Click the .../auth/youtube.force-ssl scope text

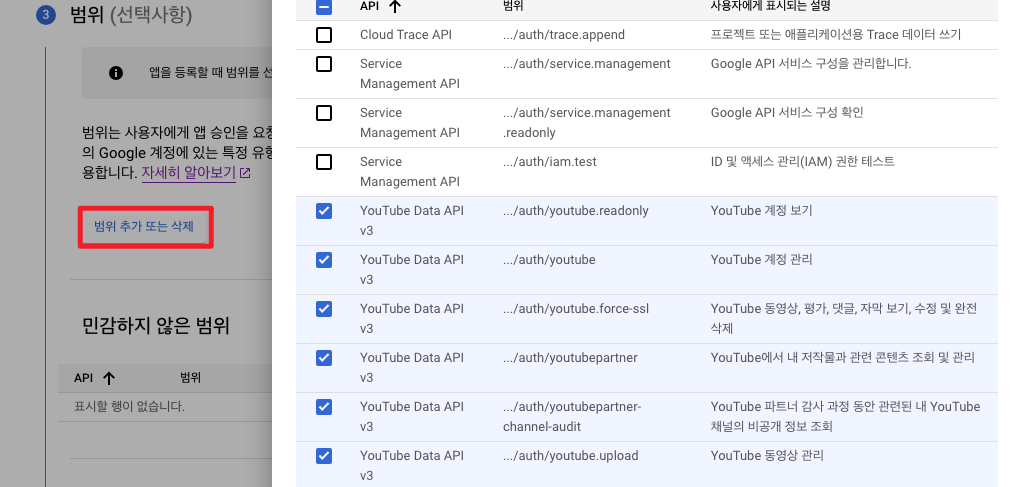pyautogui.click(x=576, y=309)
